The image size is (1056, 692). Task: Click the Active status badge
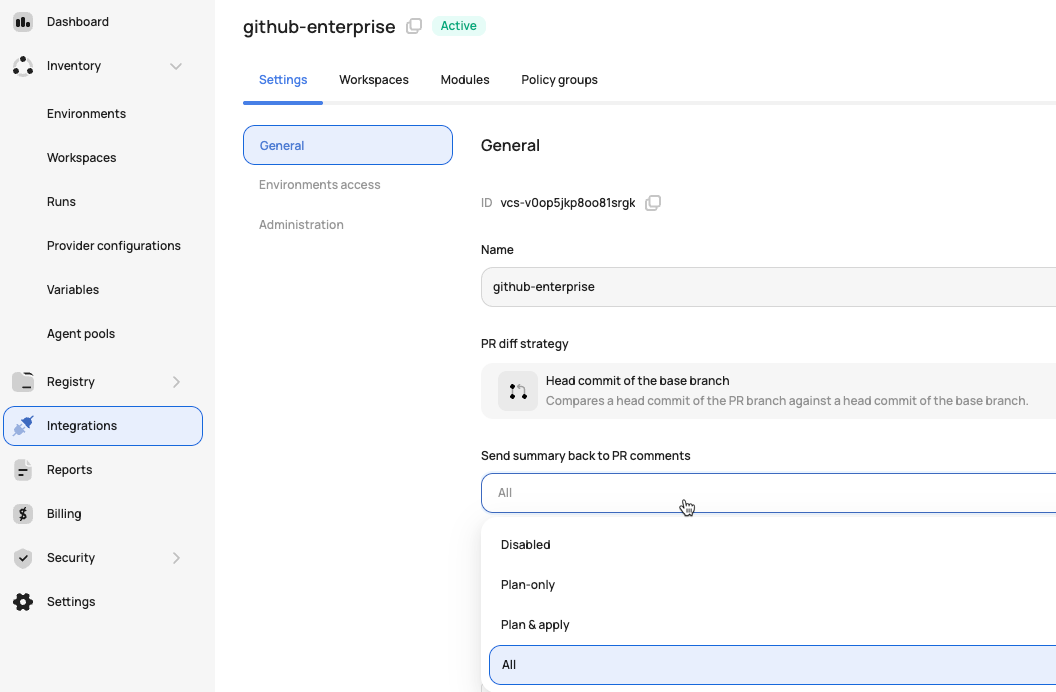point(459,26)
